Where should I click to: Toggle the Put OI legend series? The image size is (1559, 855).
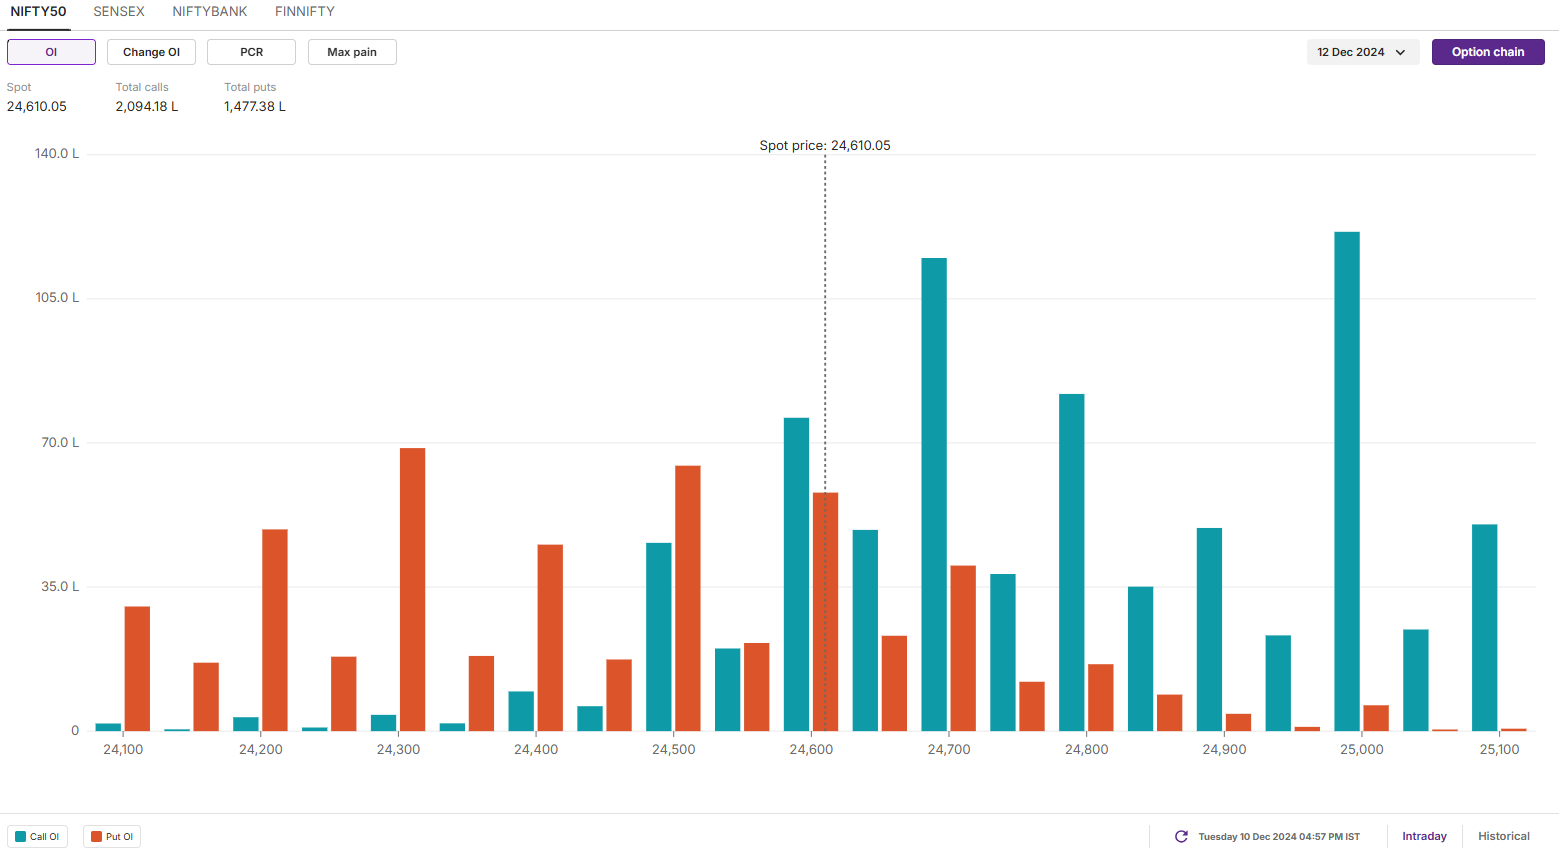[112, 837]
